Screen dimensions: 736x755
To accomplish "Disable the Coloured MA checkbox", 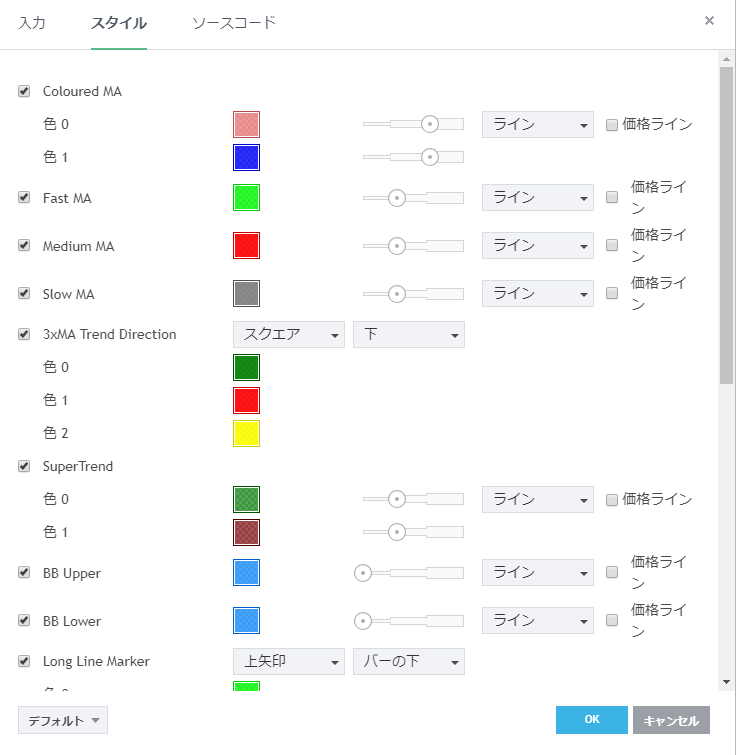I will [x=24, y=91].
